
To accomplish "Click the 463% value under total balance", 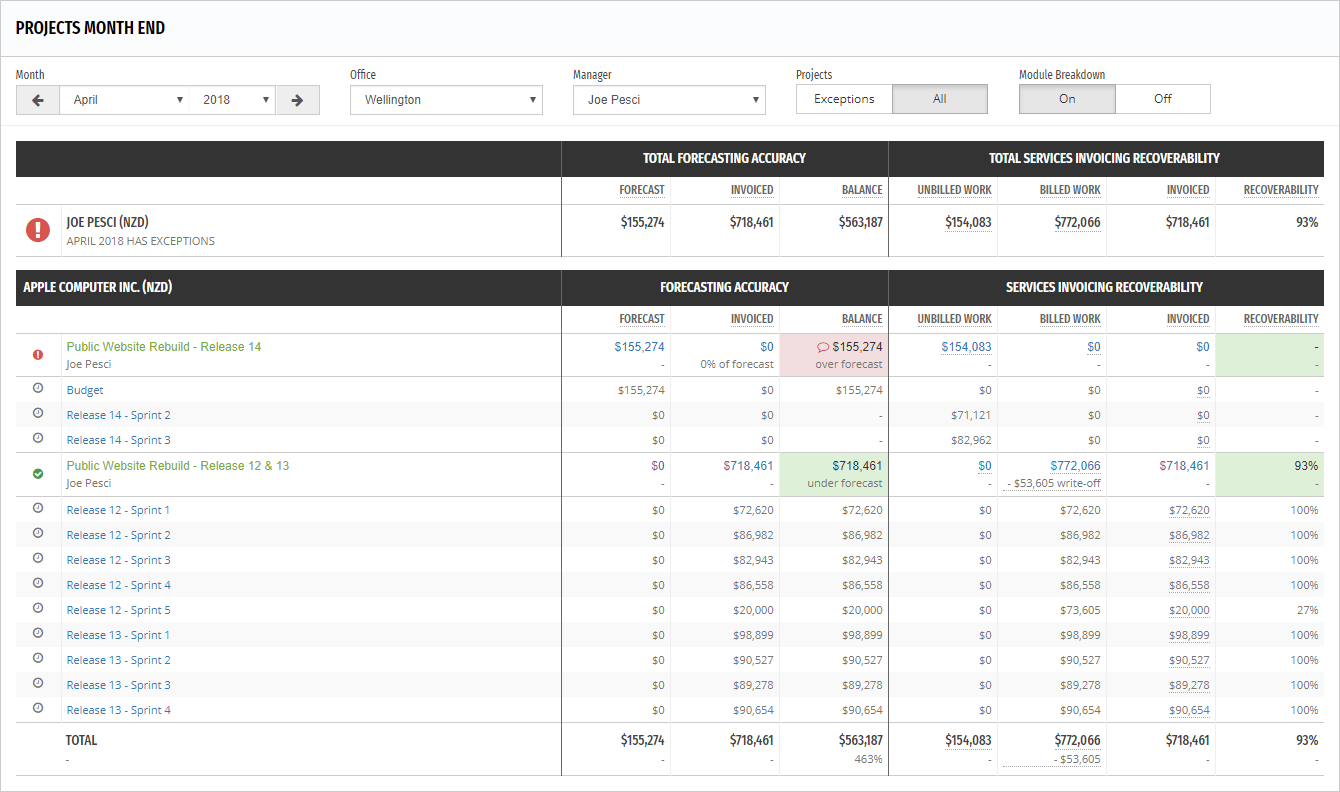I will pyautogui.click(x=869, y=759).
